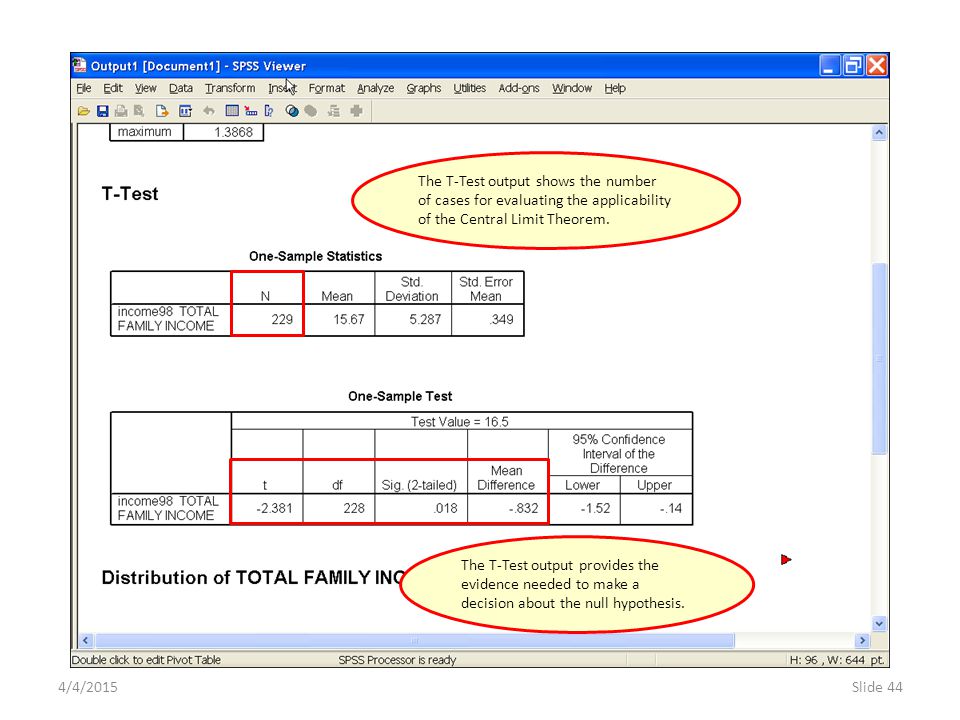This screenshot has height=720, width=960.
Task: Select the One-Sample Statistics table title
Action: pyautogui.click(x=315, y=256)
